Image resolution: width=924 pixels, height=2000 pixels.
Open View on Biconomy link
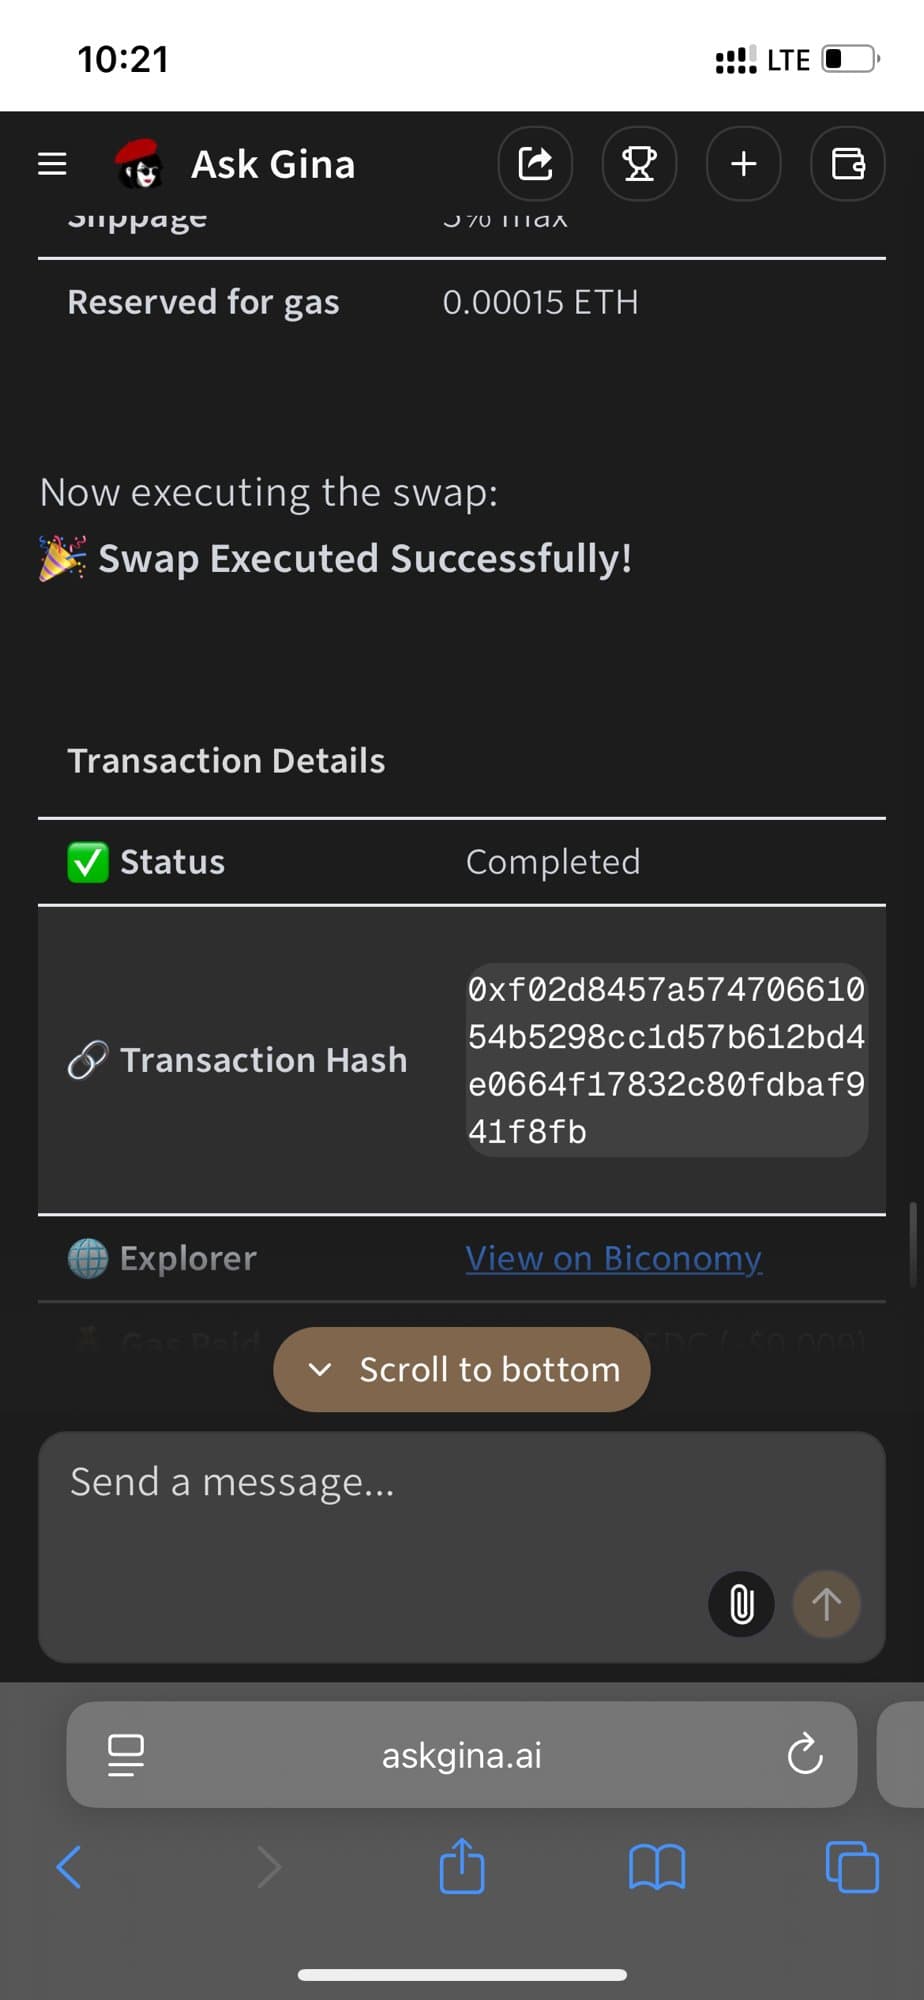(613, 1258)
